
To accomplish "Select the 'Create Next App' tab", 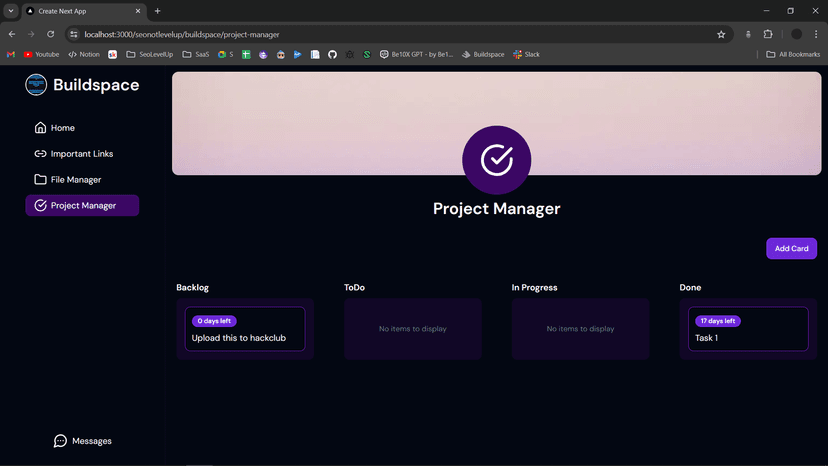I will point(83,11).
